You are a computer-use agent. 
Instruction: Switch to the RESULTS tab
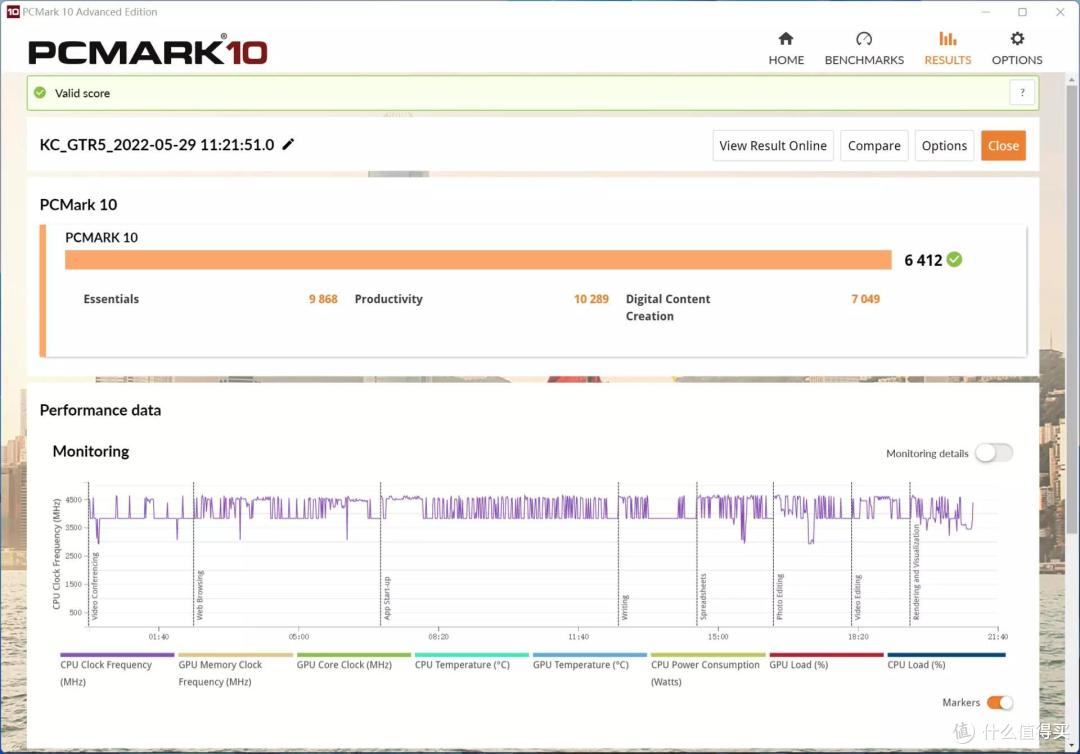947,49
